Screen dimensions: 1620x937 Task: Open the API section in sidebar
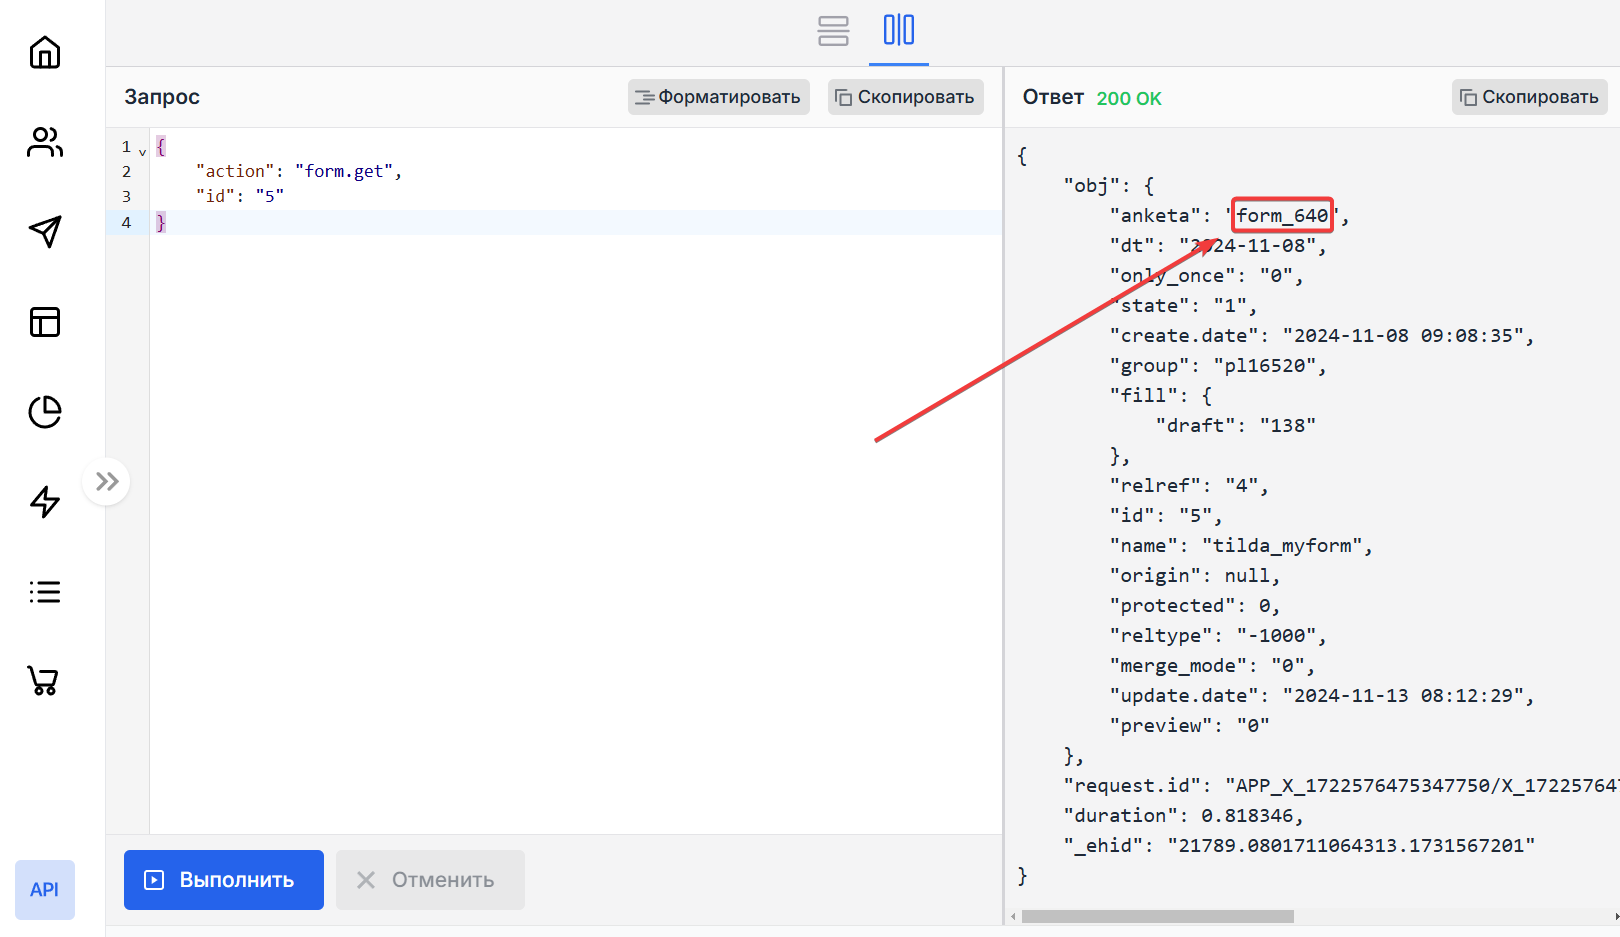45,889
